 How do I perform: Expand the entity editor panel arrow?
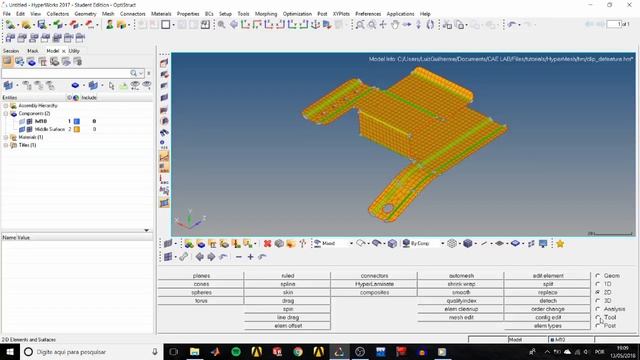(x=147, y=231)
